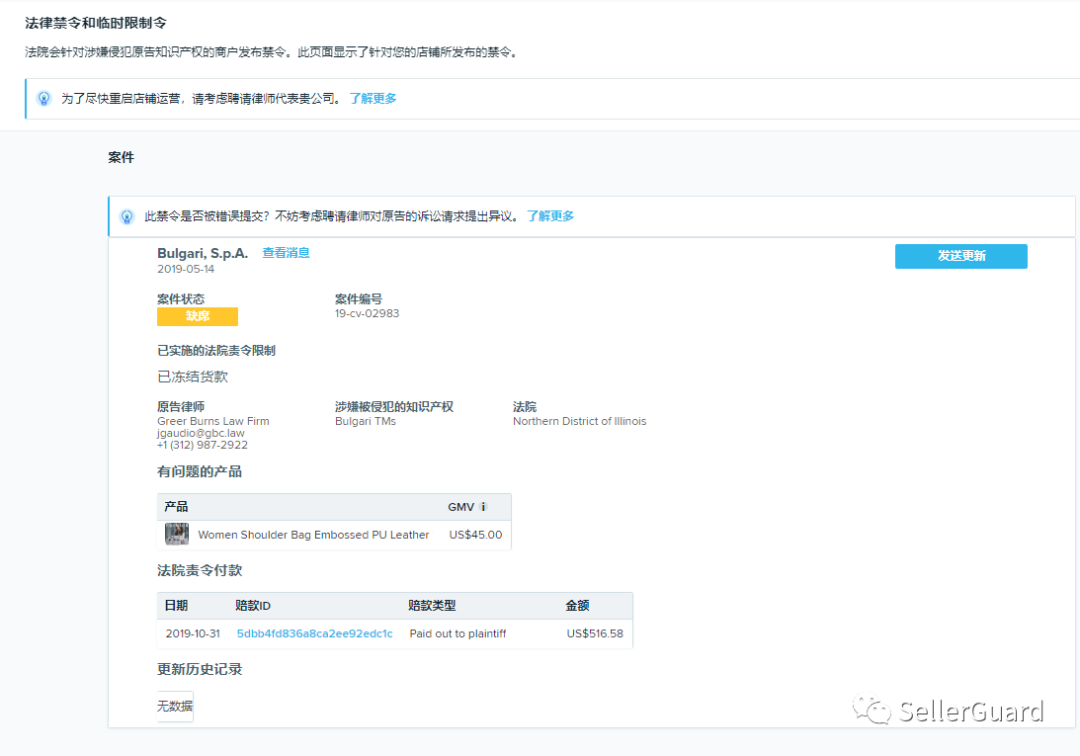The width and height of the screenshot is (1080, 756).
Task: Select the 法律禁令和临时限制令 page title
Action: pyautogui.click(x=95, y=22)
